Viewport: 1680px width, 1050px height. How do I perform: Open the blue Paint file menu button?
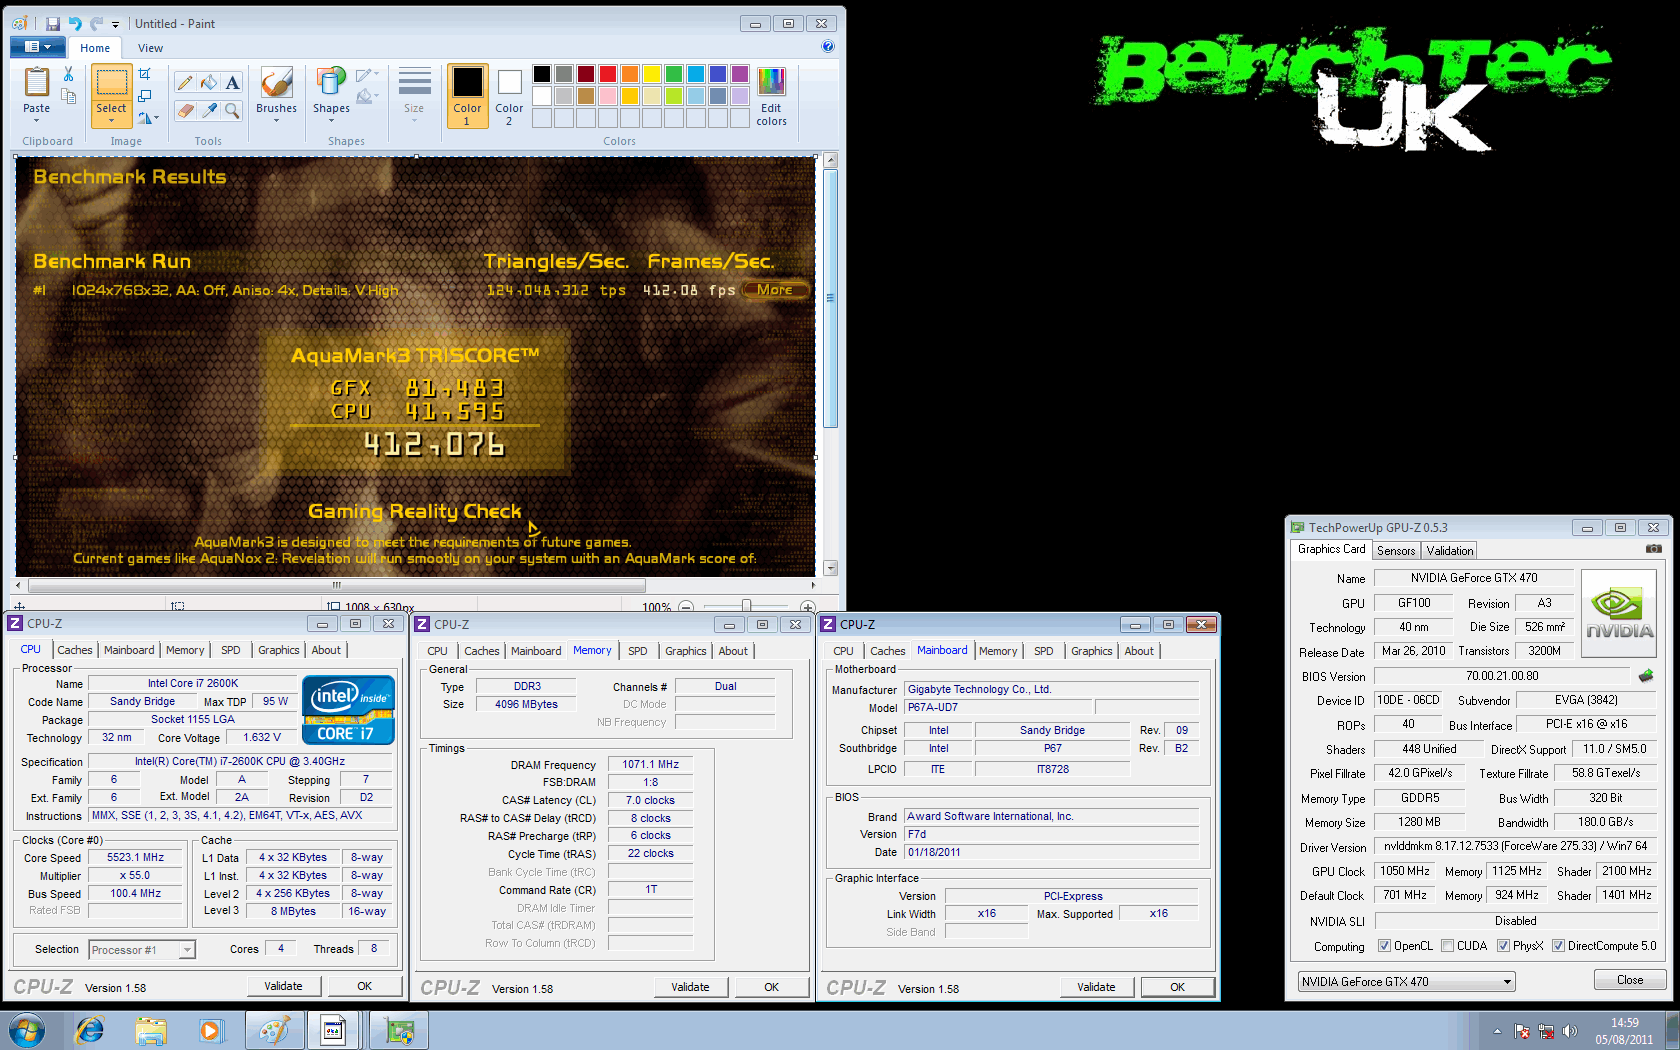37,47
